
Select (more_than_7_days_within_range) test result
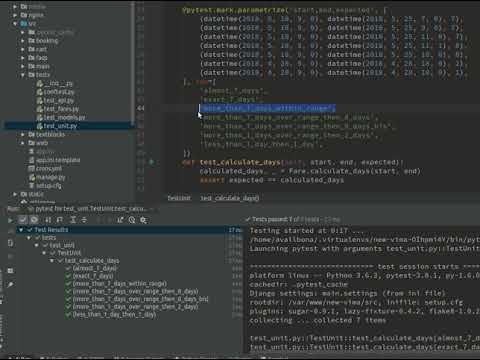point(120,284)
